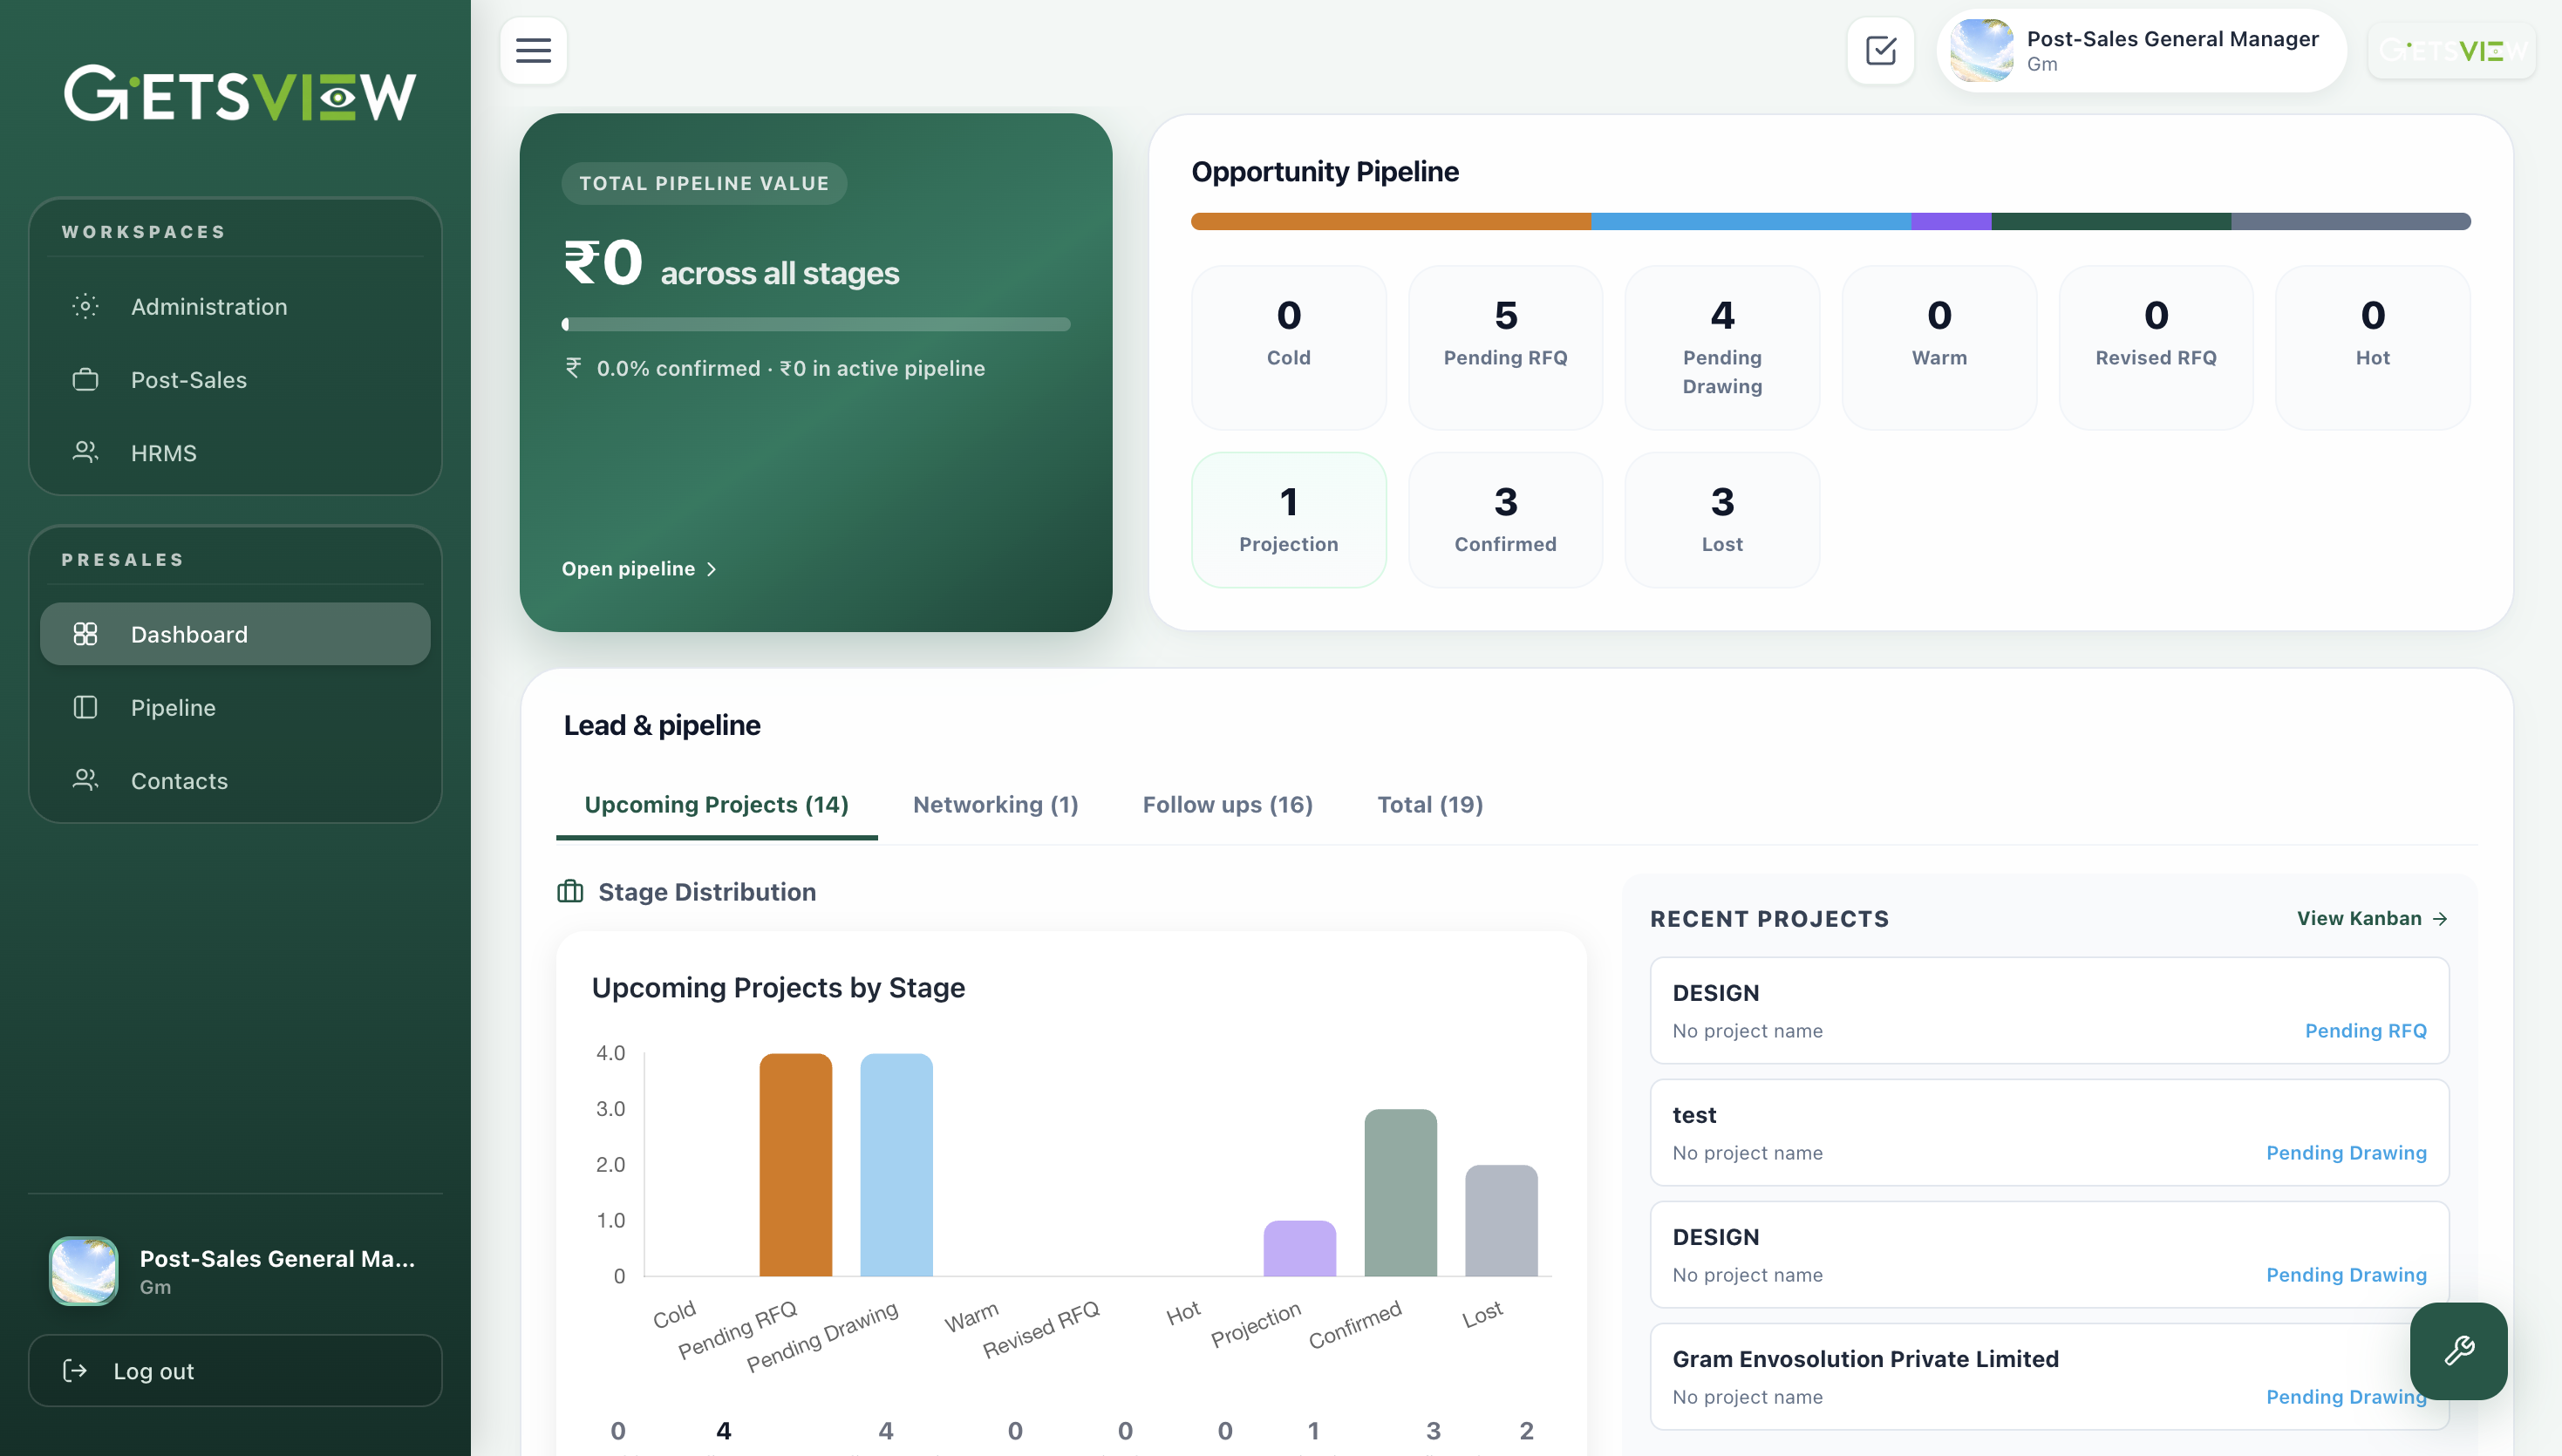Select the Pending RFQ stage card
The height and width of the screenshot is (1456, 2562).
(x=1505, y=347)
